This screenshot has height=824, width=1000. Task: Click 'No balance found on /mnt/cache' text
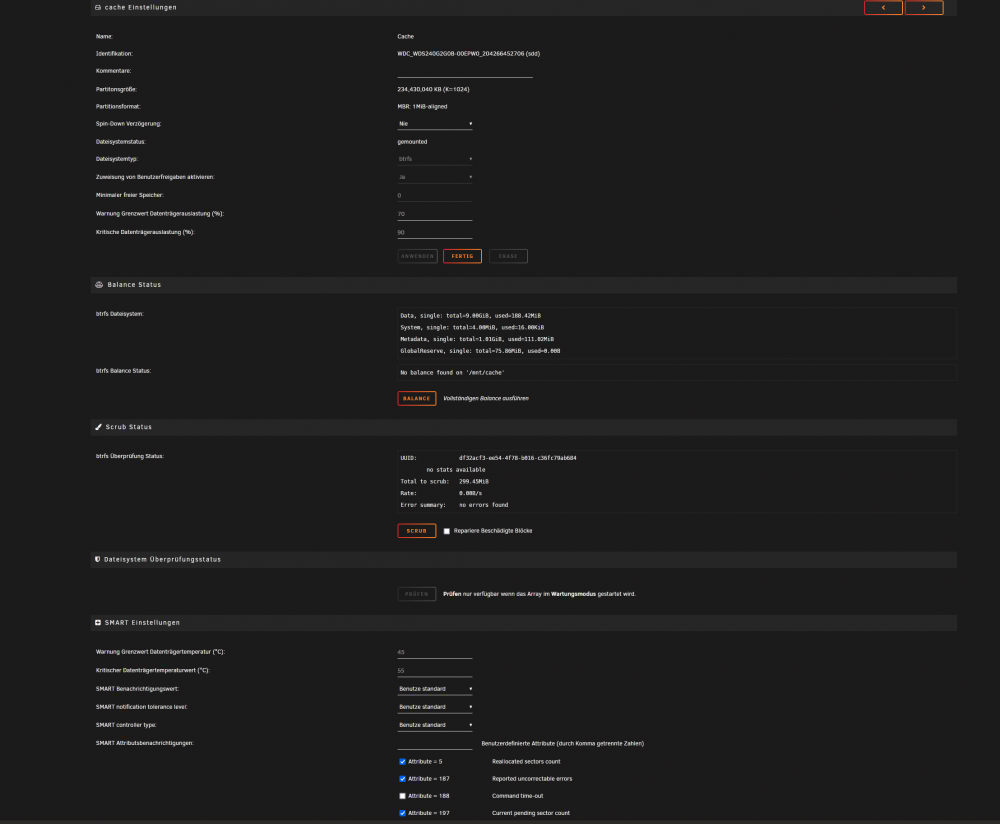pyautogui.click(x=452, y=372)
